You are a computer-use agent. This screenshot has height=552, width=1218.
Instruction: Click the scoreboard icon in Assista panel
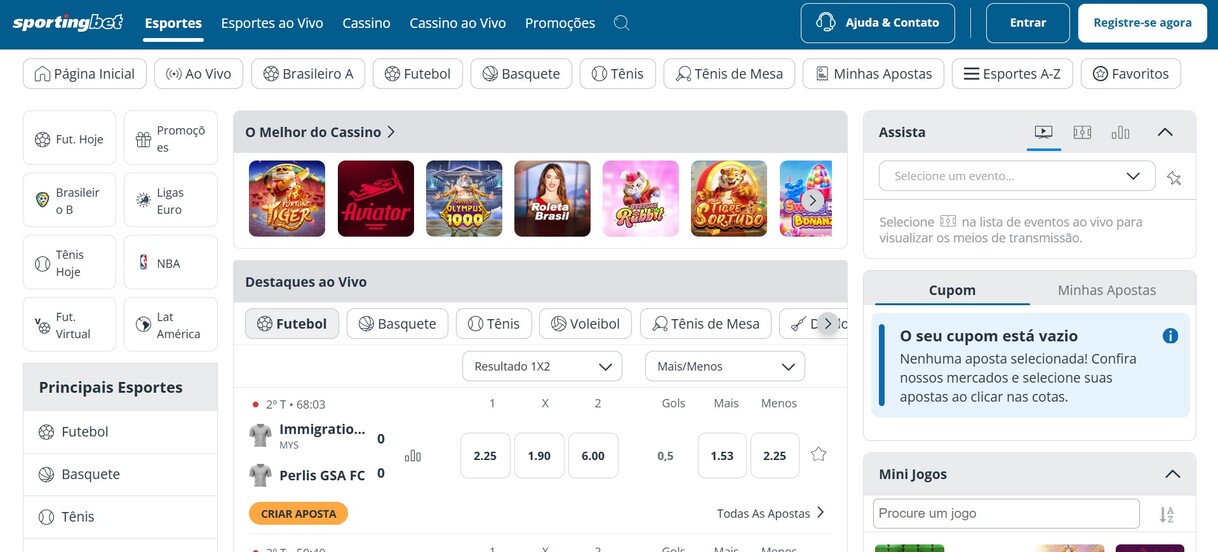(1082, 132)
